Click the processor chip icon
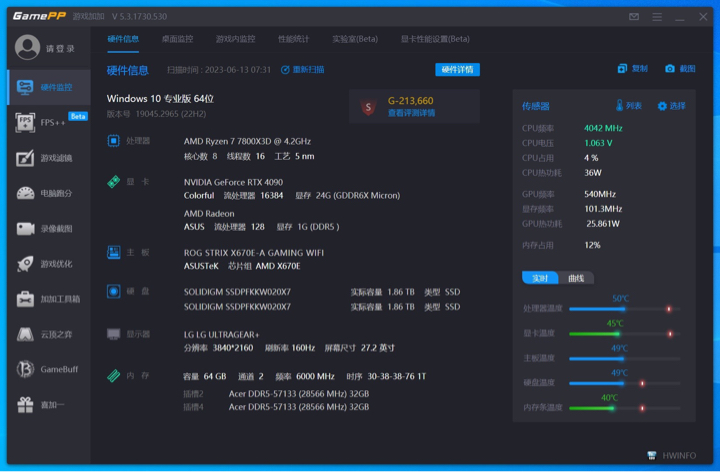 pos(113,140)
